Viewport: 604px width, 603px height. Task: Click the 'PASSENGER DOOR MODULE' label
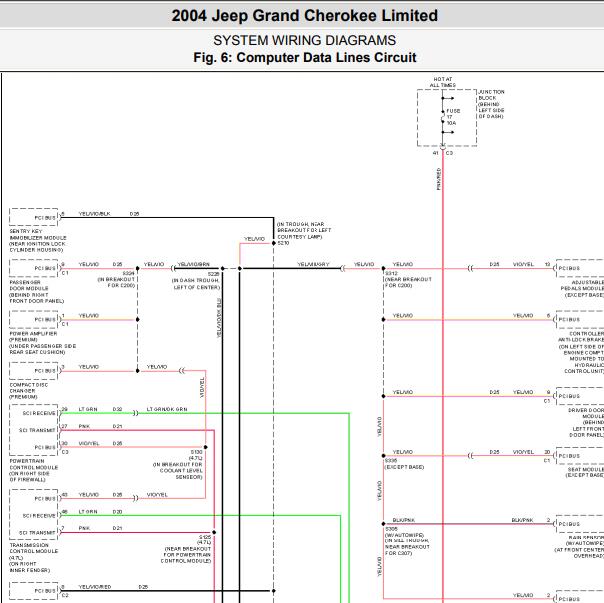(x=37, y=292)
